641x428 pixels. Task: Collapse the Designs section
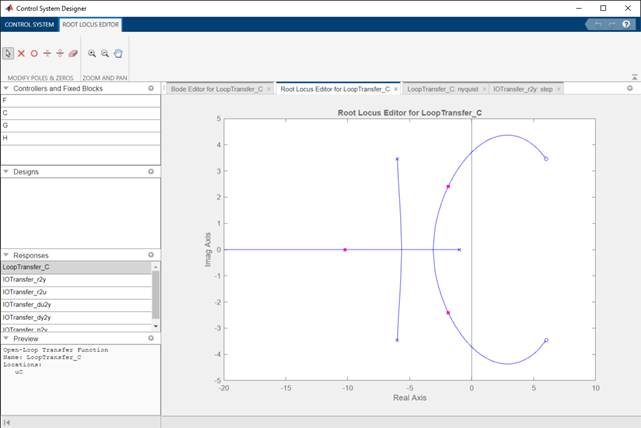pos(6,172)
